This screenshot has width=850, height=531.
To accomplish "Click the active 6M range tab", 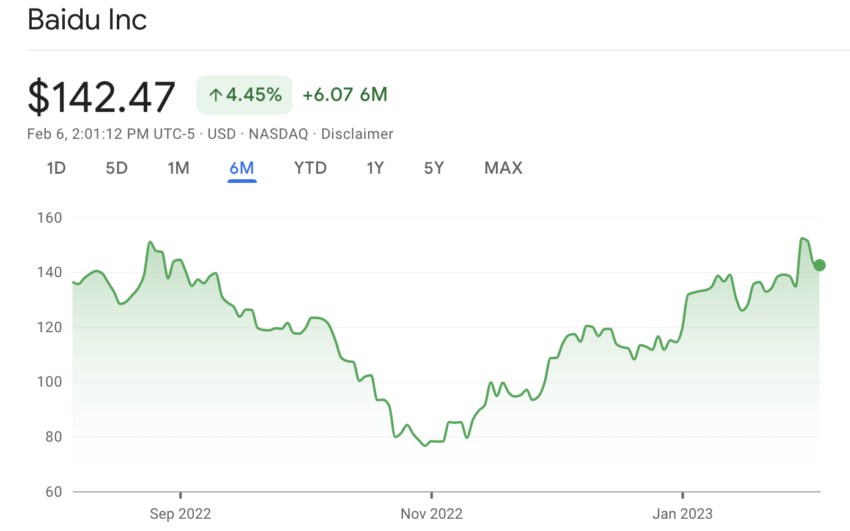I will click(242, 169).
